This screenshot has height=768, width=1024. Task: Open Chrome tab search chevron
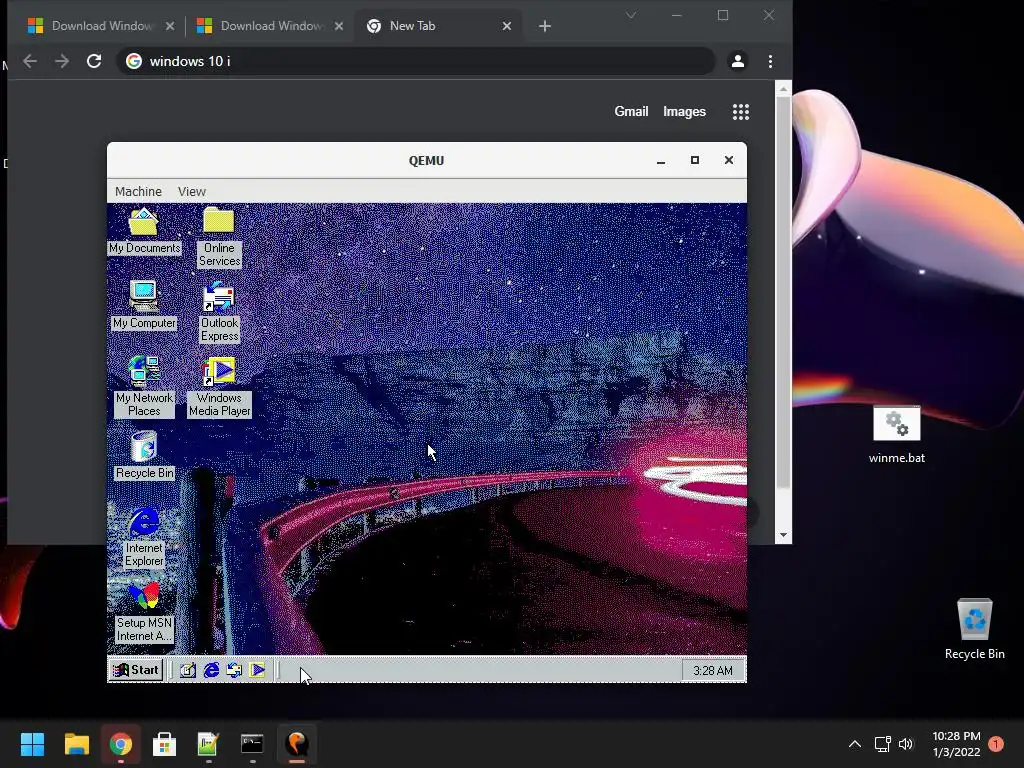coord(631,15)
